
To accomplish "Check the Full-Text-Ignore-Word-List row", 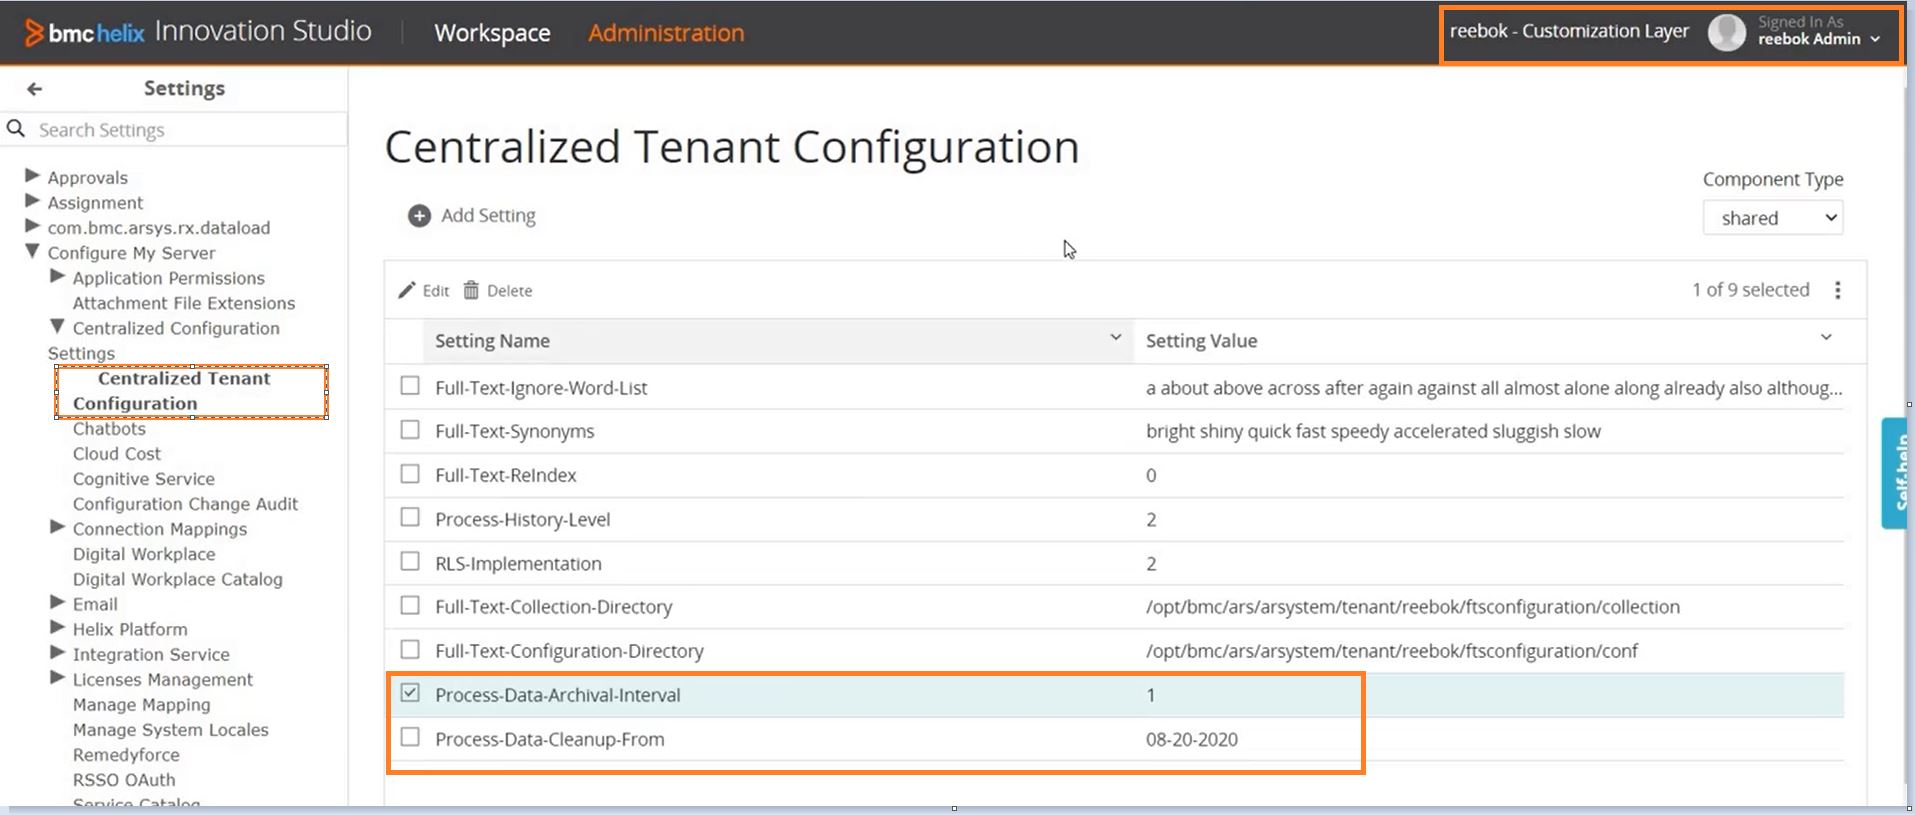I will pyautogui.click(x=410, y=386).
